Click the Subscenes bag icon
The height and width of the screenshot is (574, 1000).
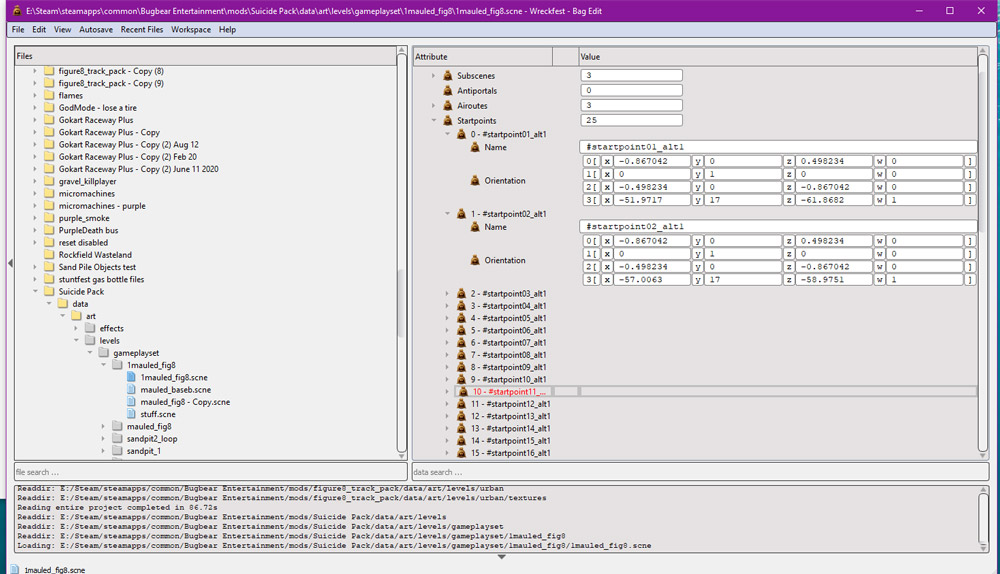coord(448,75)
